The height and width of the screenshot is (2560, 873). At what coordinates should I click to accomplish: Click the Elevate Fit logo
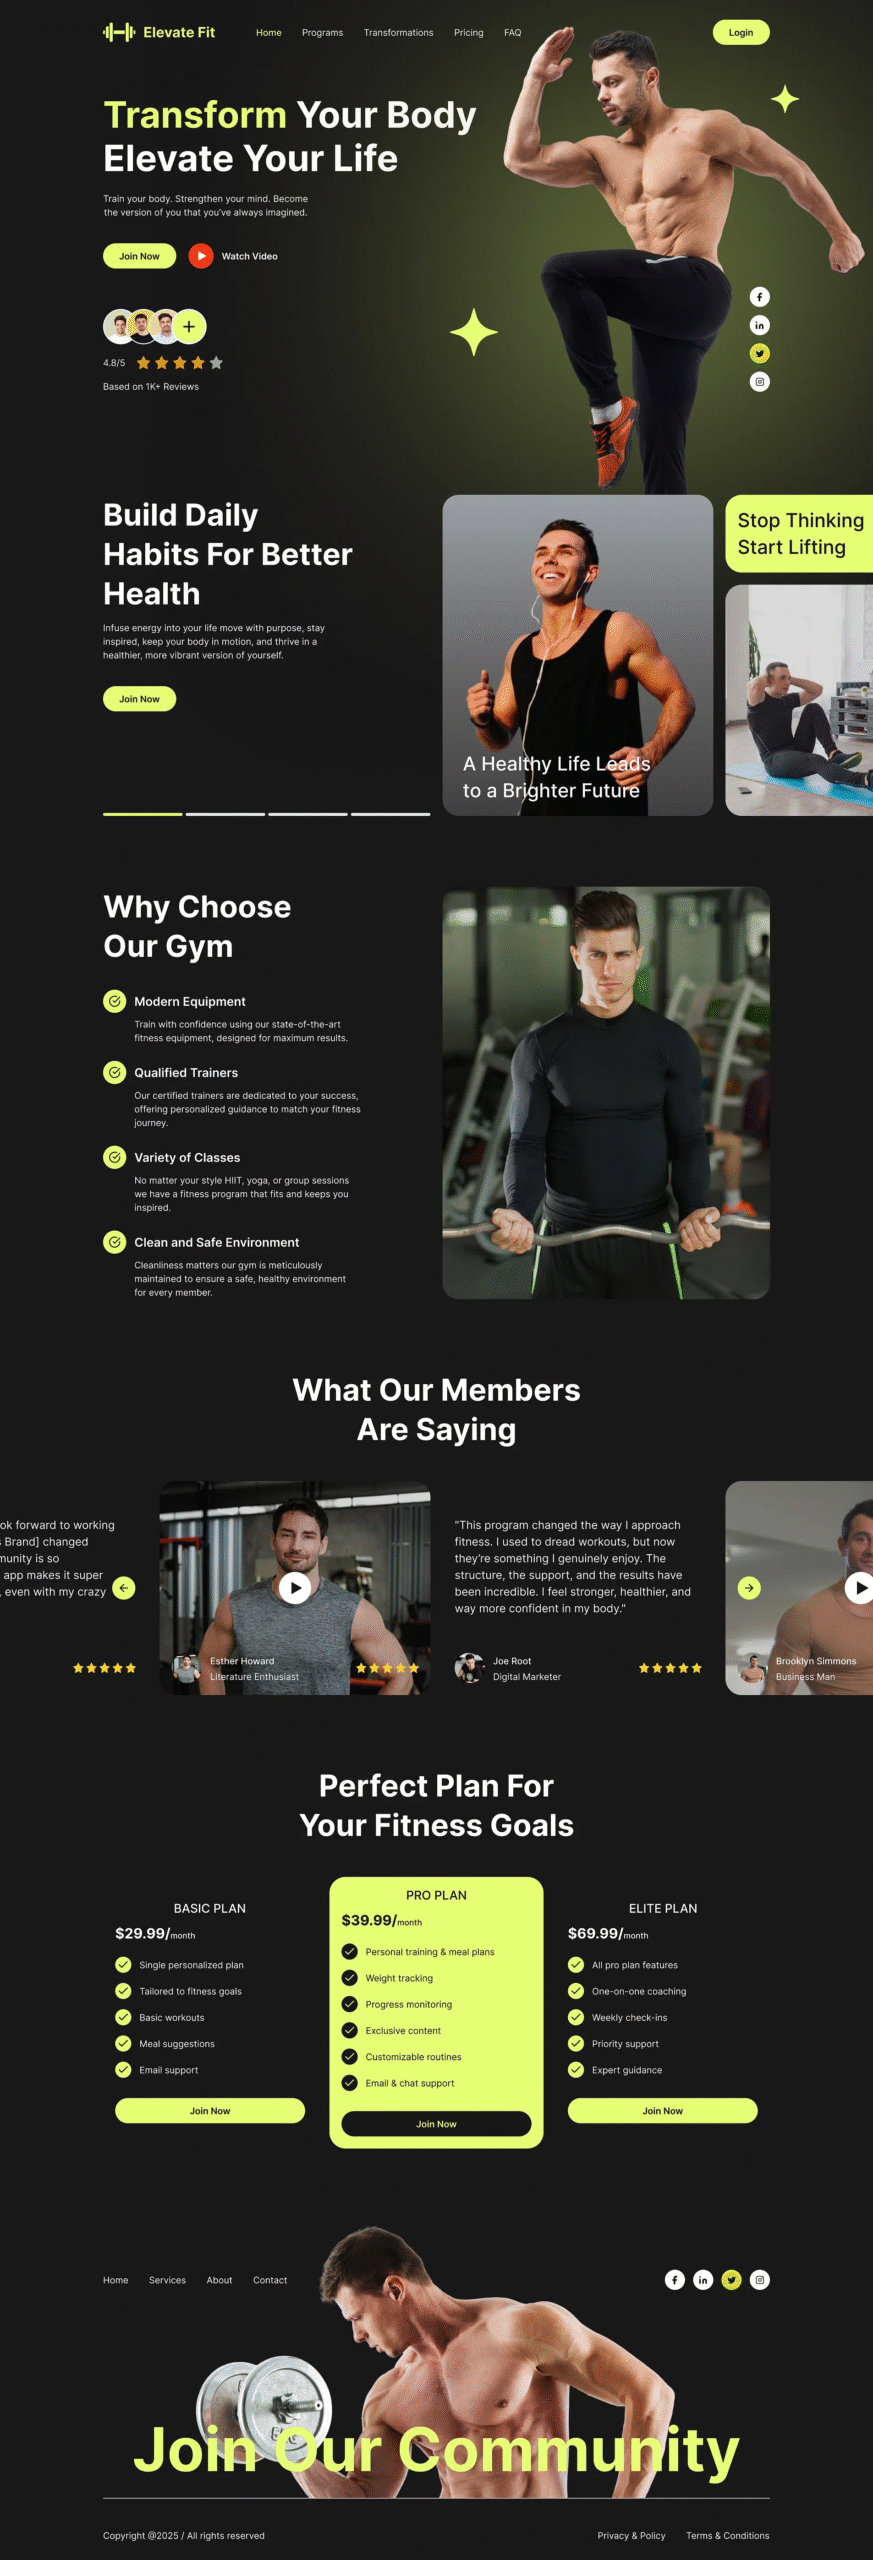point(159,33)
